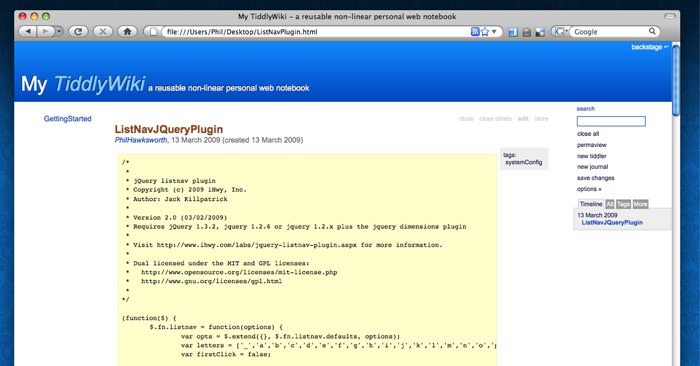This screenshot has height=366, width=700.
Task: Switch to the Tags tab
Action: click(x=623, y=204)
